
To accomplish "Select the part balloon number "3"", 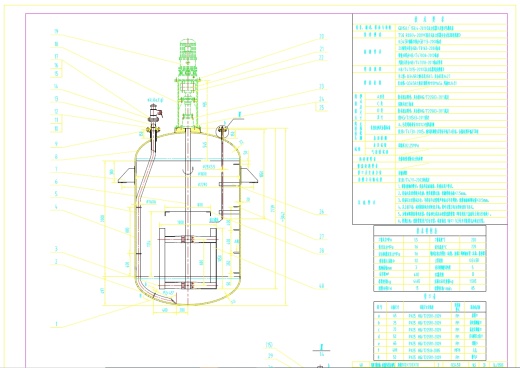I will click(x=56, y=249).
